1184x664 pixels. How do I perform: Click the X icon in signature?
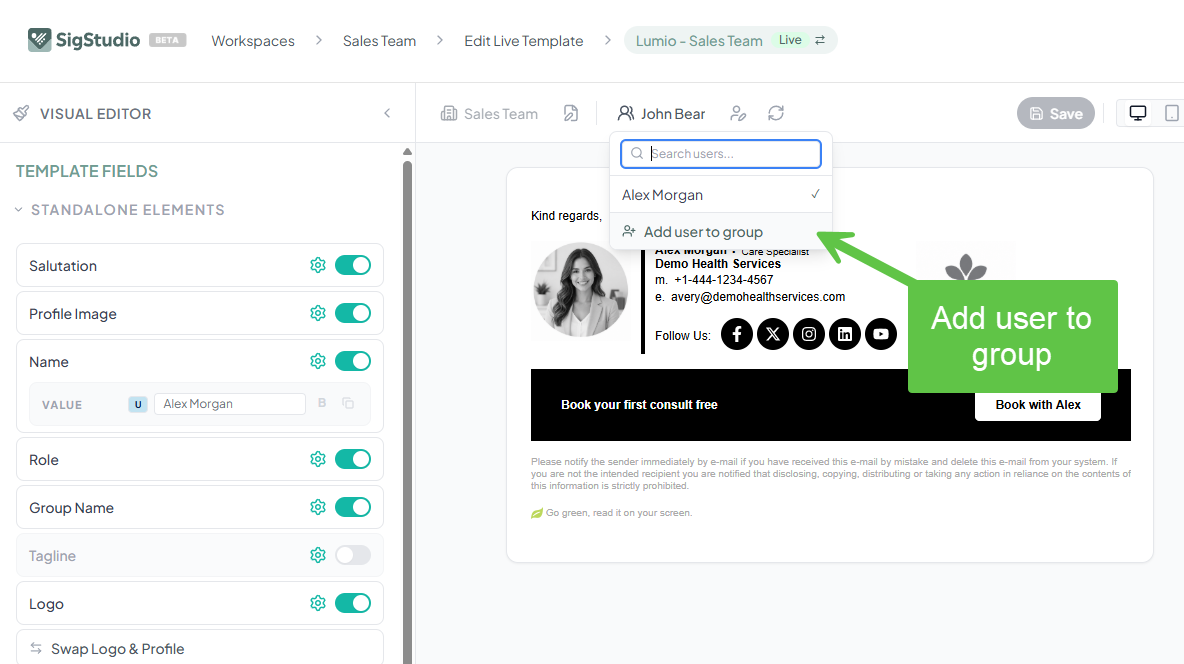(x=772, y=334)
